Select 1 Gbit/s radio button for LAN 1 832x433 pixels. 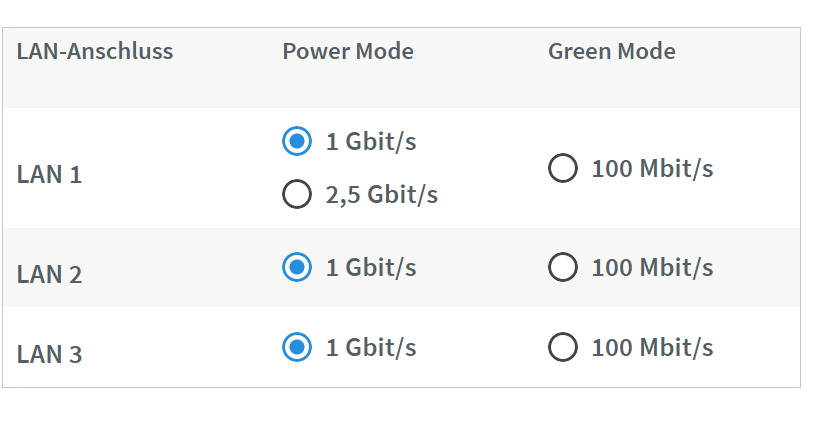(296, 142)
